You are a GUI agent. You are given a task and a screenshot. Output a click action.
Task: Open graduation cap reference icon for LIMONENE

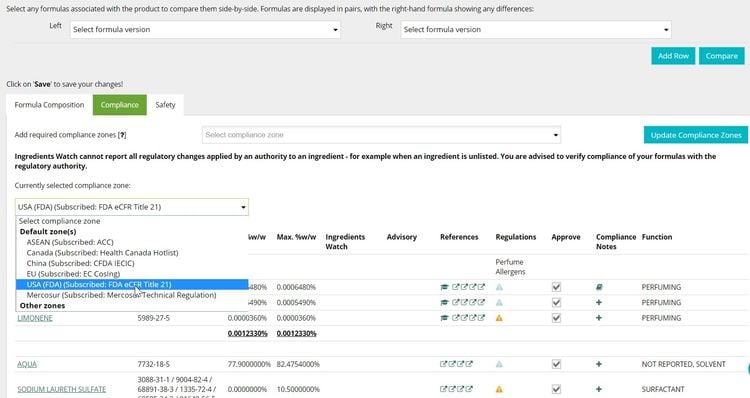pyautogui.click(x=444, y=318)
